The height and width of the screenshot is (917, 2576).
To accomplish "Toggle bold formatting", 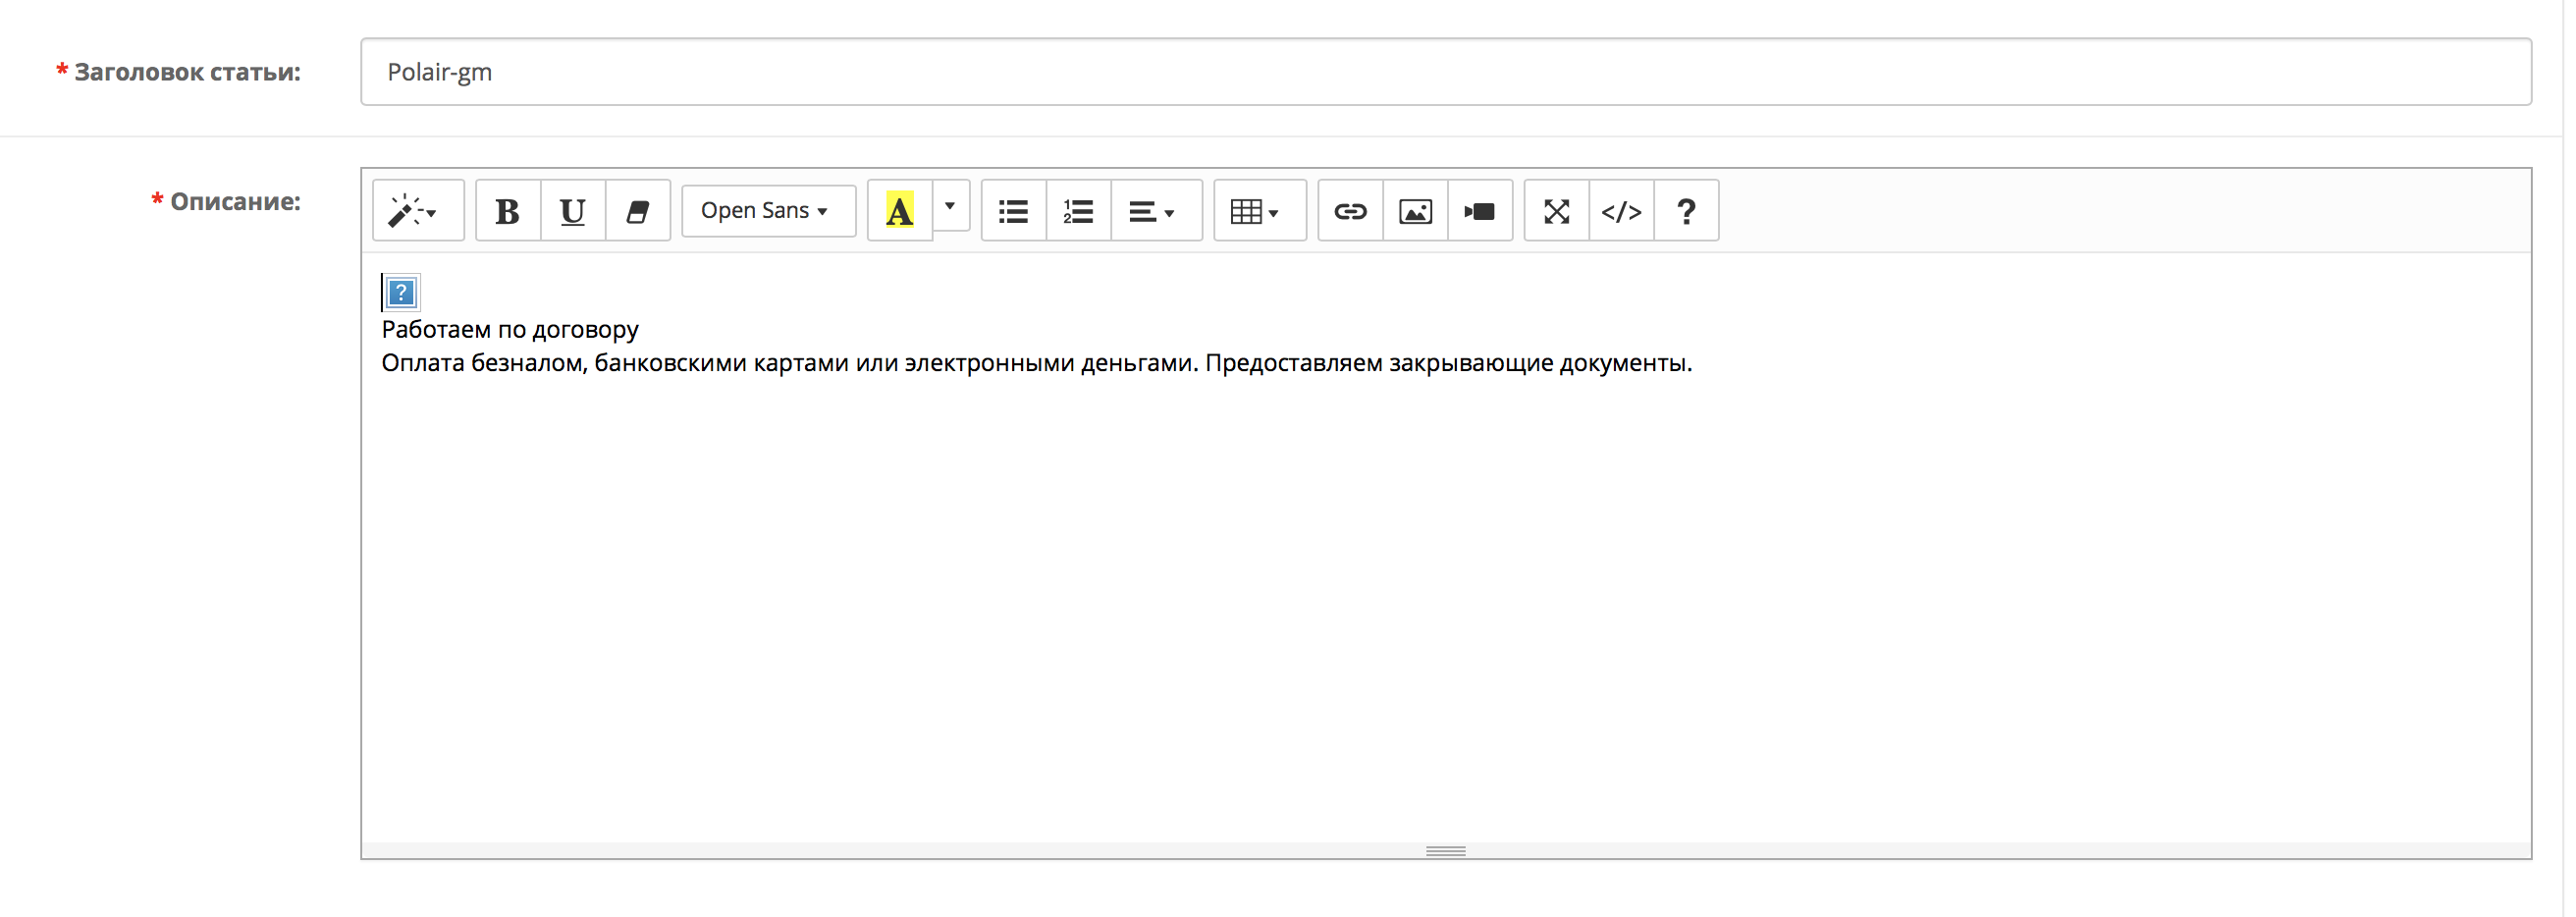I will pyautogui.click(x=507, y=211).
